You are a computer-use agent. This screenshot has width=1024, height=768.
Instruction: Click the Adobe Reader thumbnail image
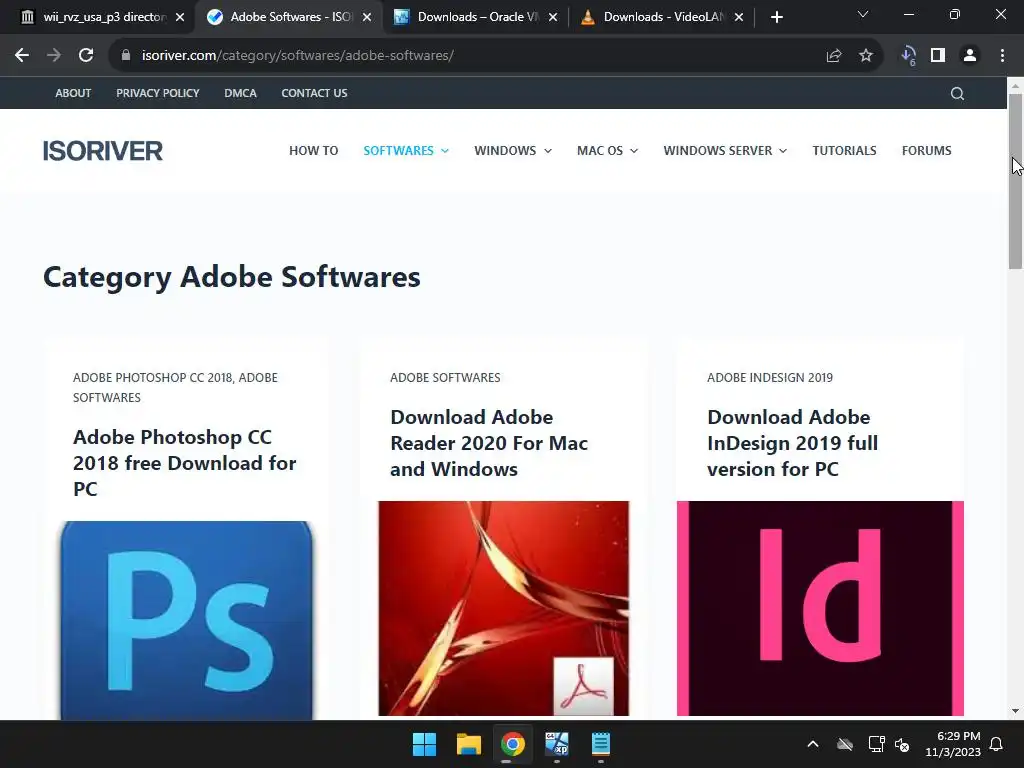(x=504, y=609)
